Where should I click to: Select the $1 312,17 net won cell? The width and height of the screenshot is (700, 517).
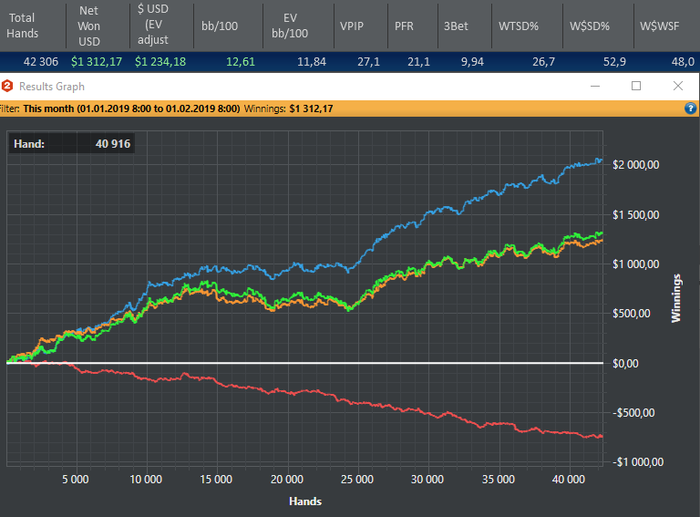(x=96, y=62)
